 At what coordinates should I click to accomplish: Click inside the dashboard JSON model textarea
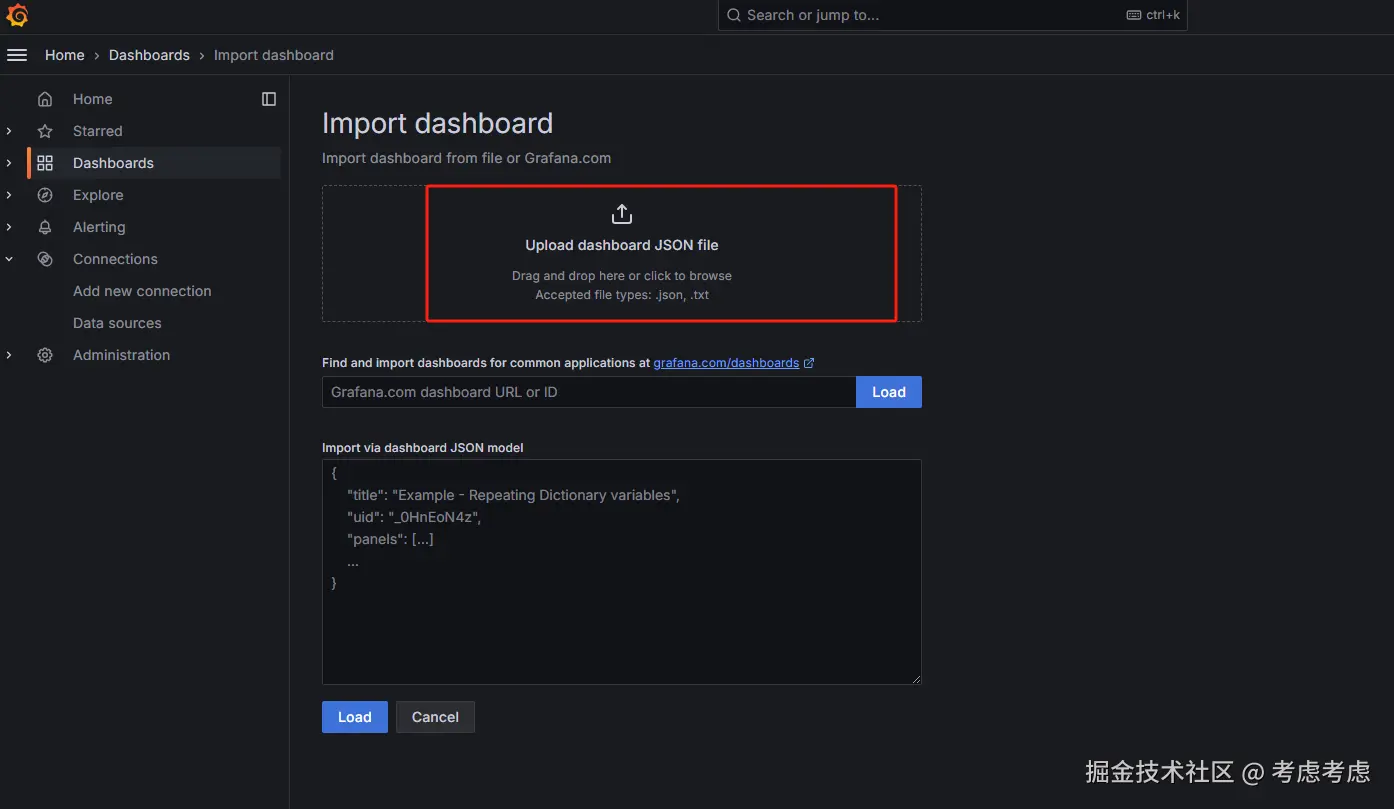[x=621, y=572]
